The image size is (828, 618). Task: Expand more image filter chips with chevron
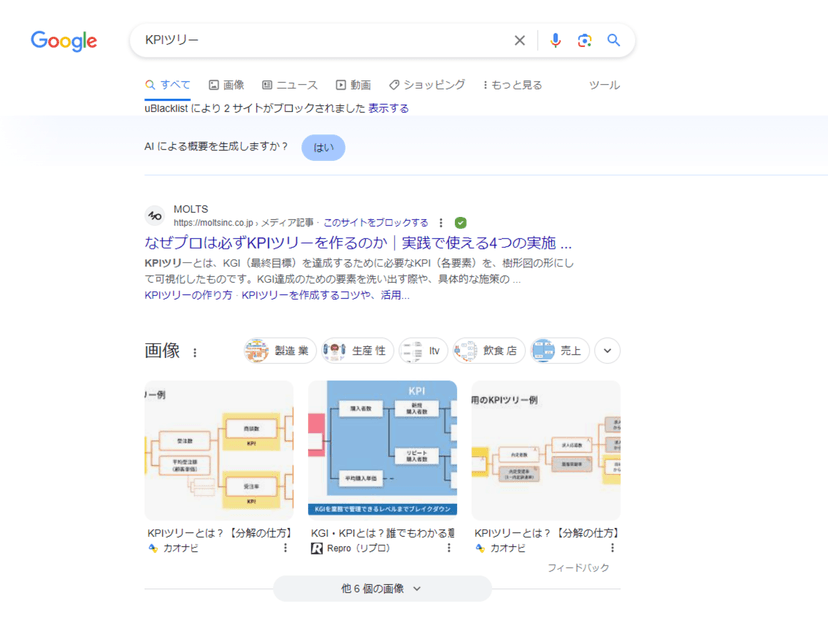(607, 351)
